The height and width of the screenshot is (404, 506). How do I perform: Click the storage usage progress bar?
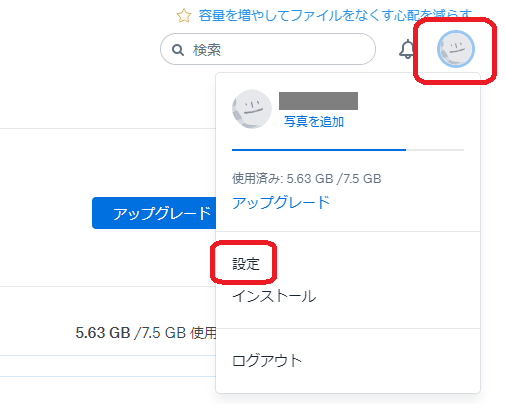[348, 150]
